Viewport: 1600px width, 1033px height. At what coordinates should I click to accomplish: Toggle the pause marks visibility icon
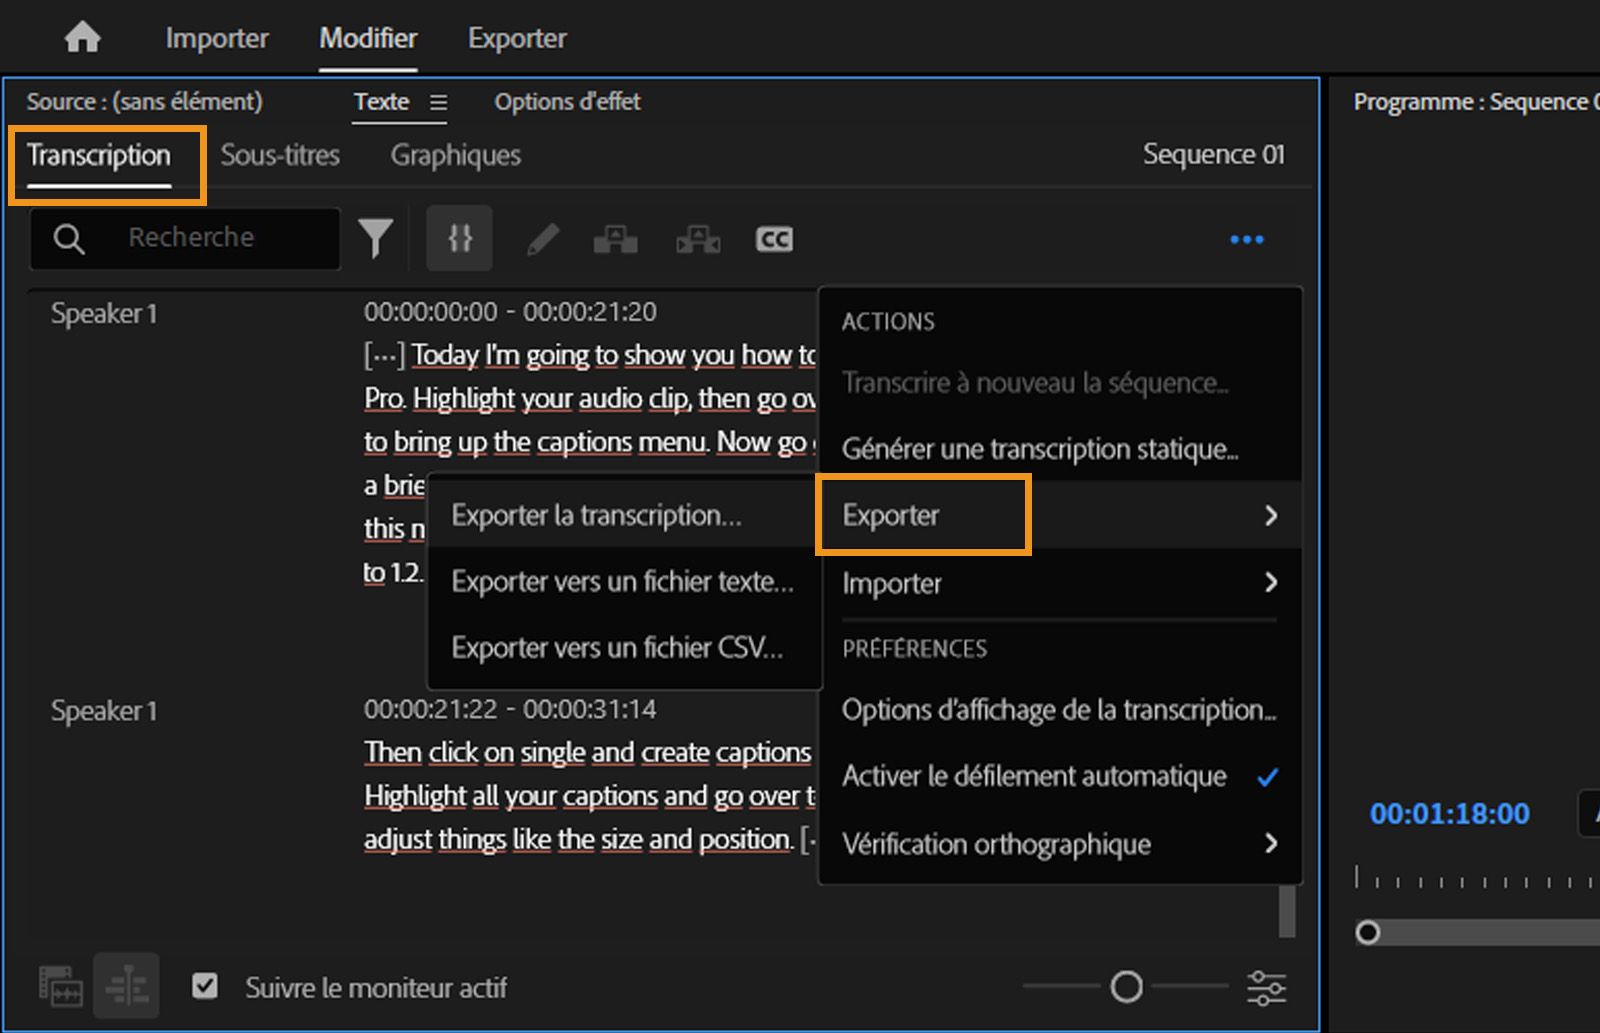pos(459,238)
